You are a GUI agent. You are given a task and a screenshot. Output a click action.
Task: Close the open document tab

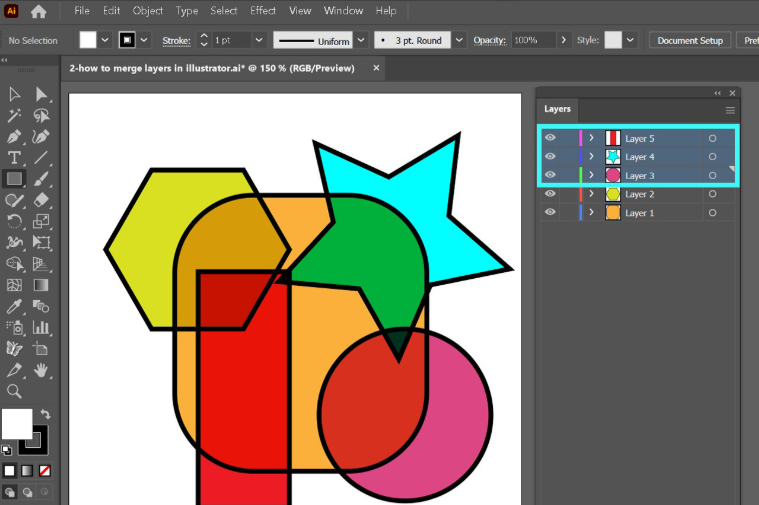click(376, 69)
